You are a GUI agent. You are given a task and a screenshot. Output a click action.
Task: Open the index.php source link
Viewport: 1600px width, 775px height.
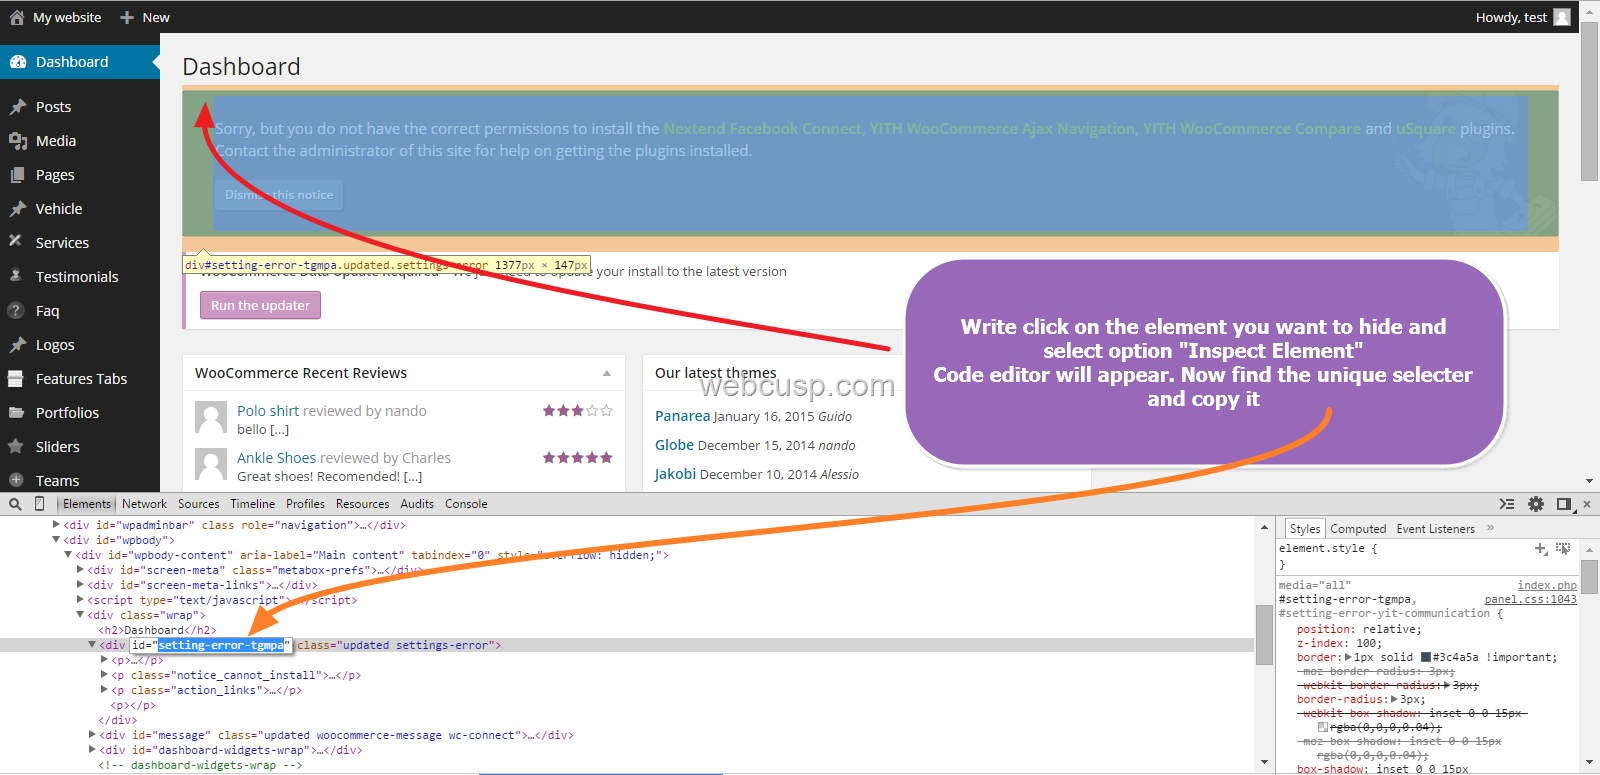click(1547, 585)
